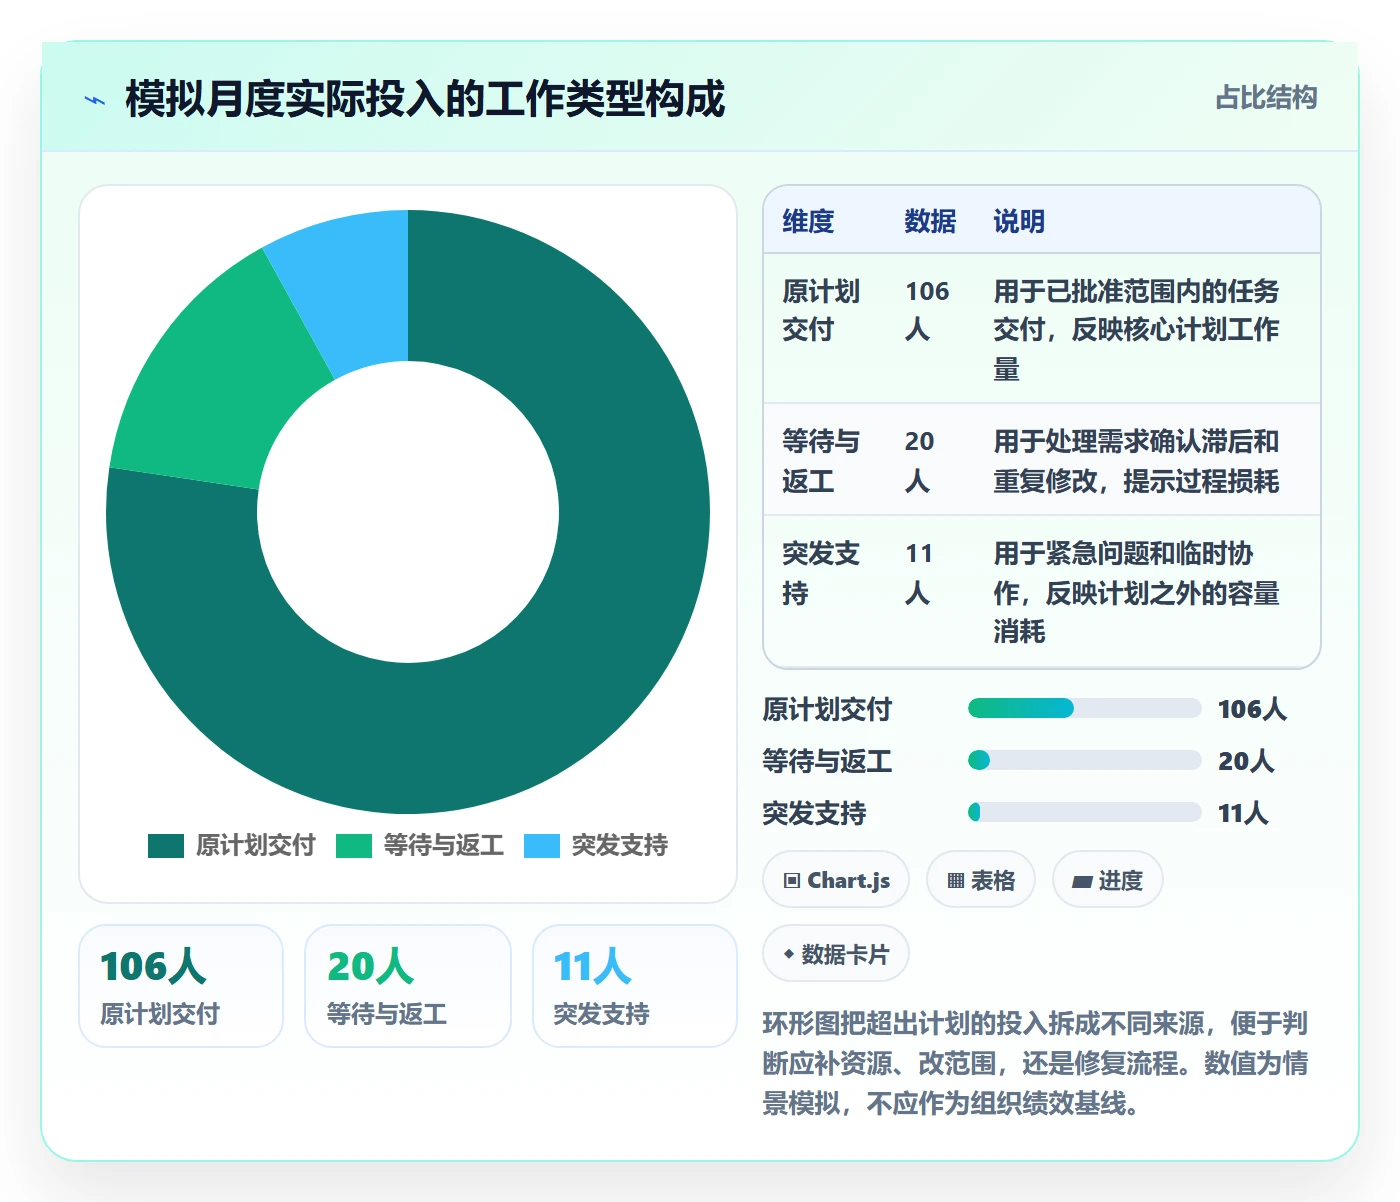This screenshot has width=1400, height=1202.
Task: Click the 106人 原计划交付 data card
Action: pos(181,986)
